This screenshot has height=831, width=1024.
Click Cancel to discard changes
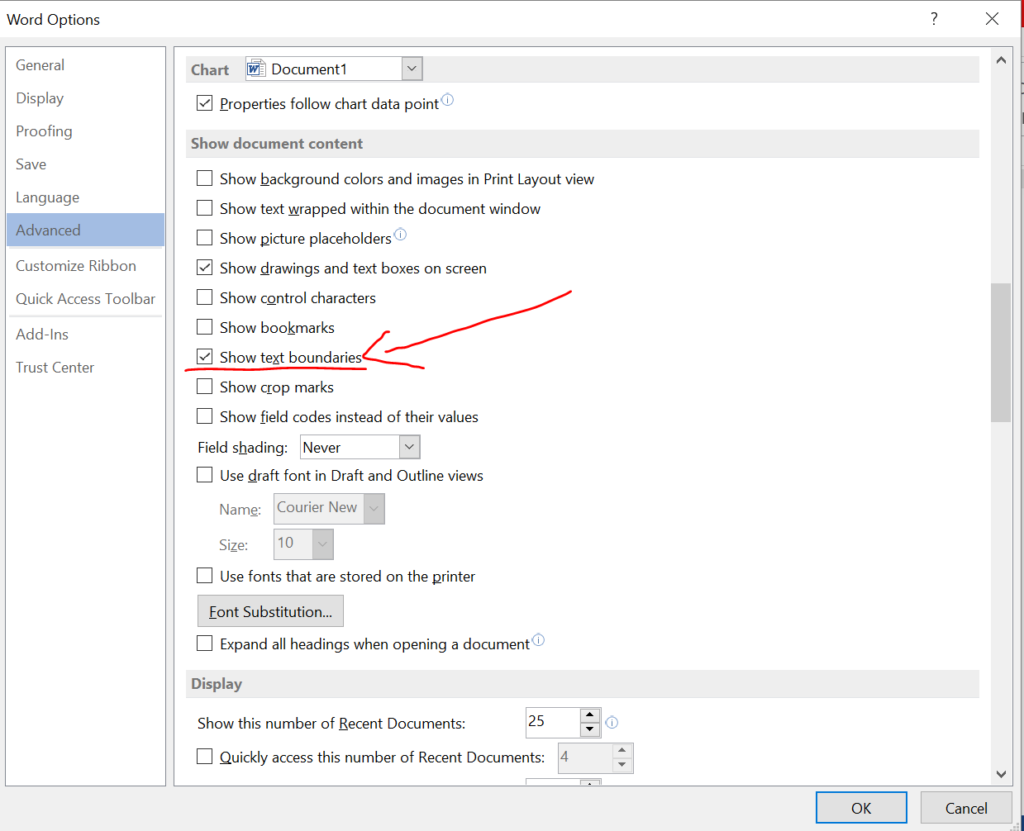[966, 808]
